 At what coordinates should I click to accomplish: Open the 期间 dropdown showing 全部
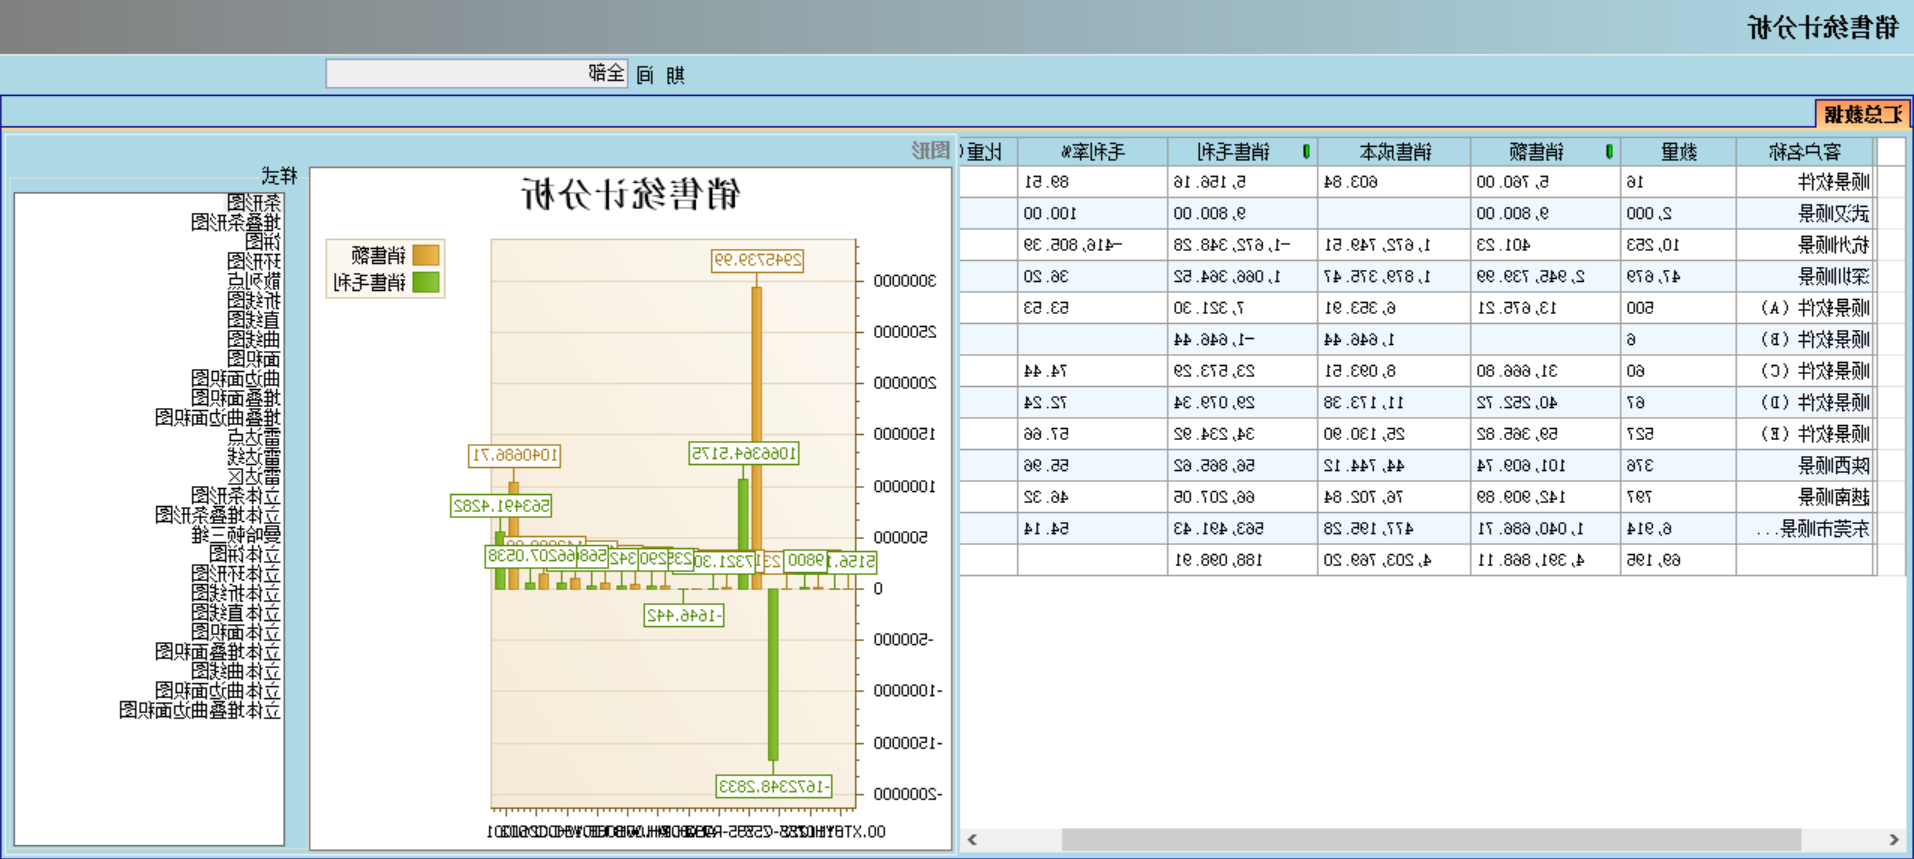pos(477,74)
